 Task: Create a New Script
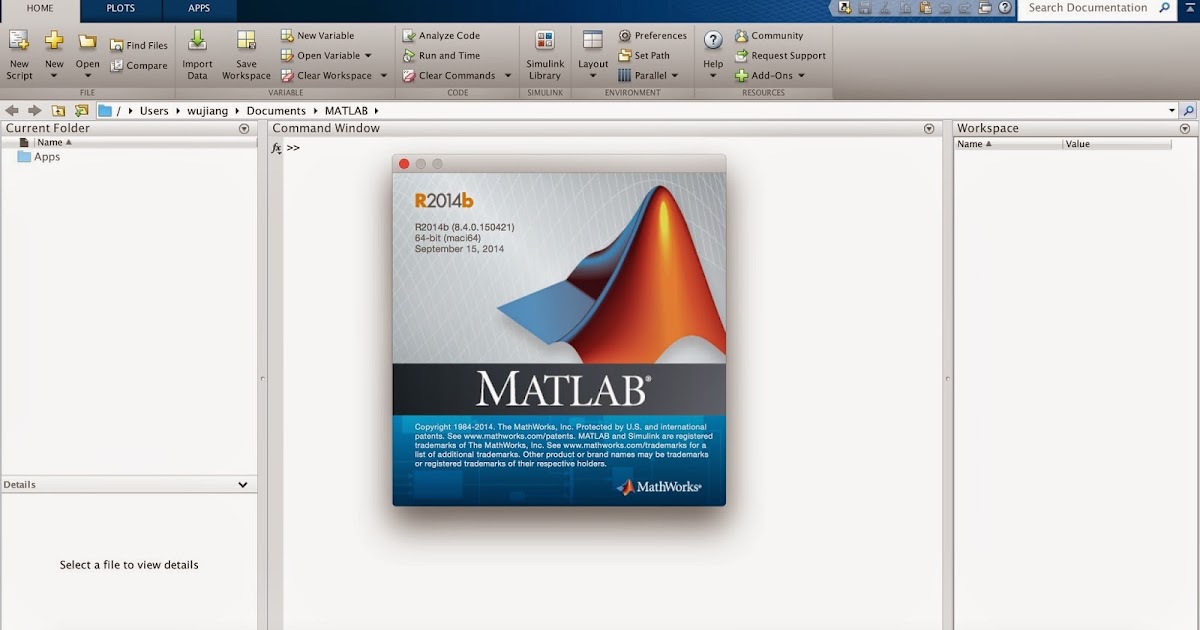tap(19, 55)
